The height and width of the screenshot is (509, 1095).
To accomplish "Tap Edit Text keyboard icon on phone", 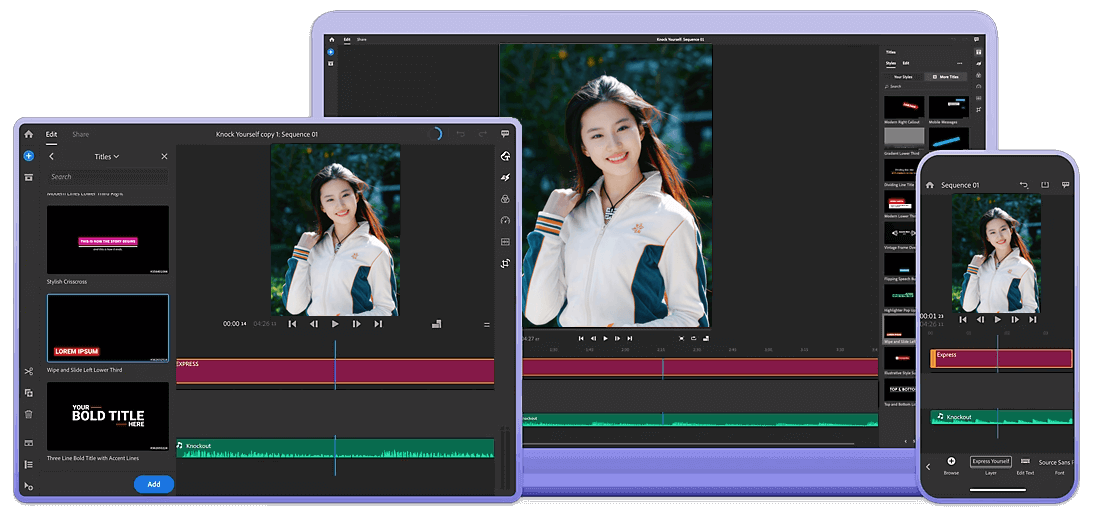I will point(1025,461).
